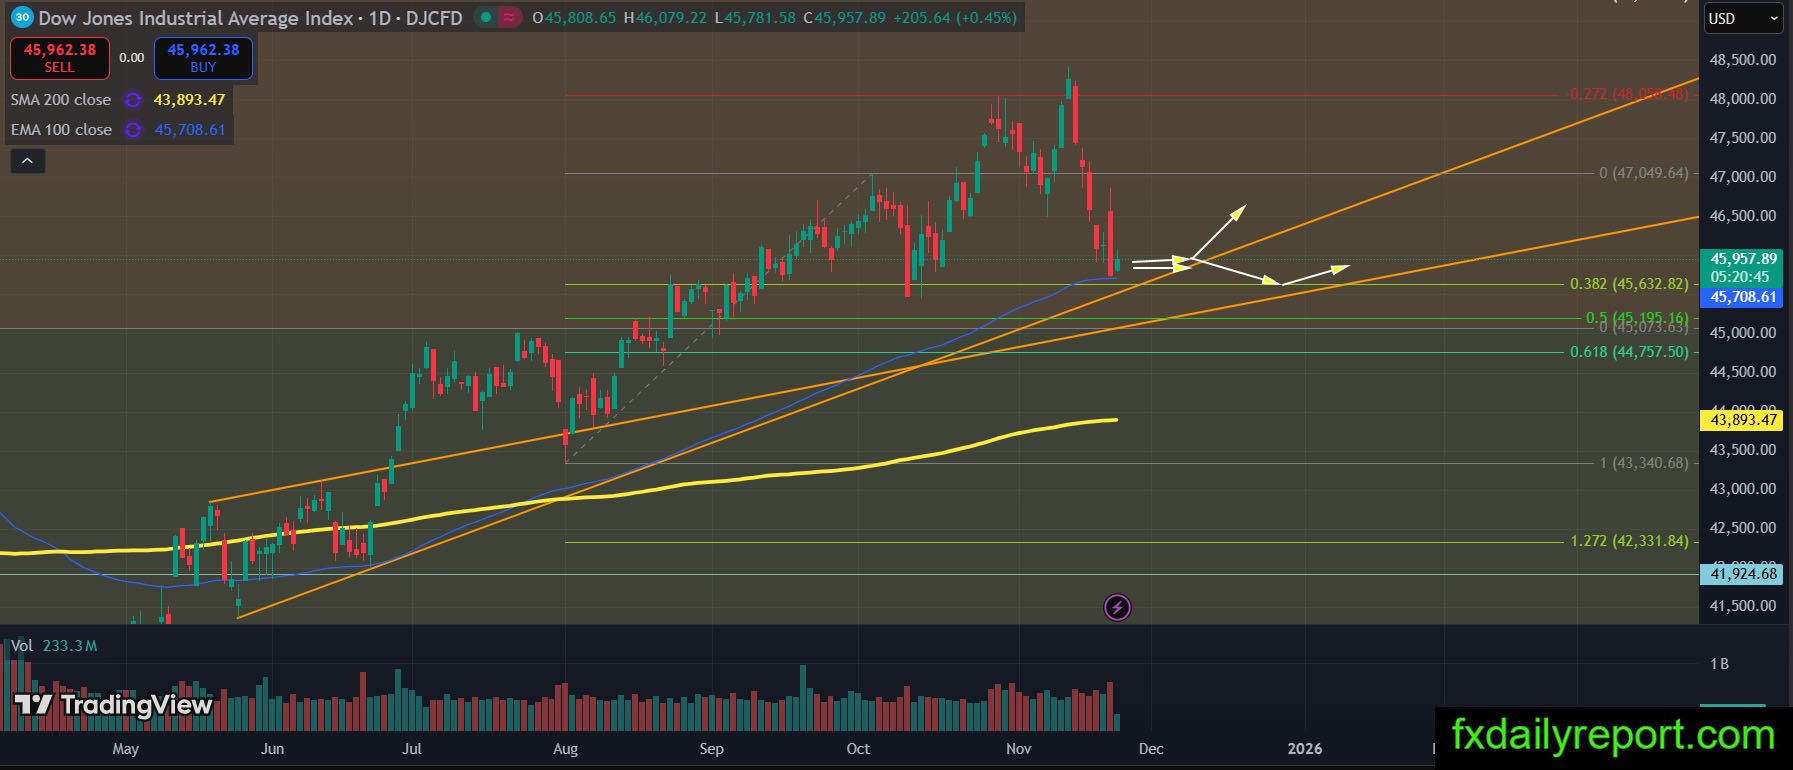Click the 48,500.00 price axis label
The width and height of the screenshot is (1793, 770).
point(1743,60)
